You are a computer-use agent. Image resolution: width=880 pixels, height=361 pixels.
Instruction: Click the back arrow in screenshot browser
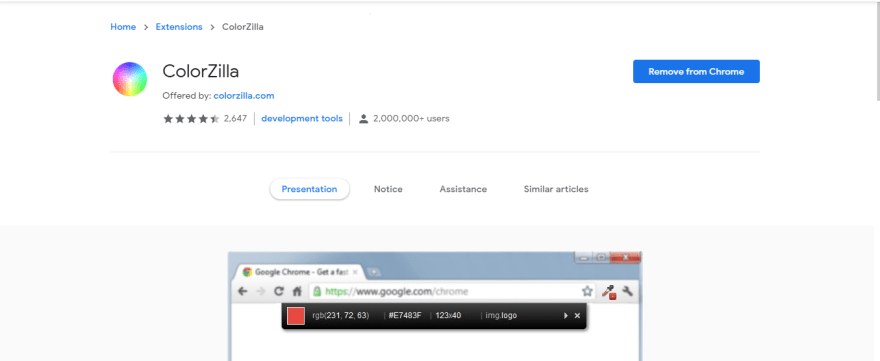242,291
